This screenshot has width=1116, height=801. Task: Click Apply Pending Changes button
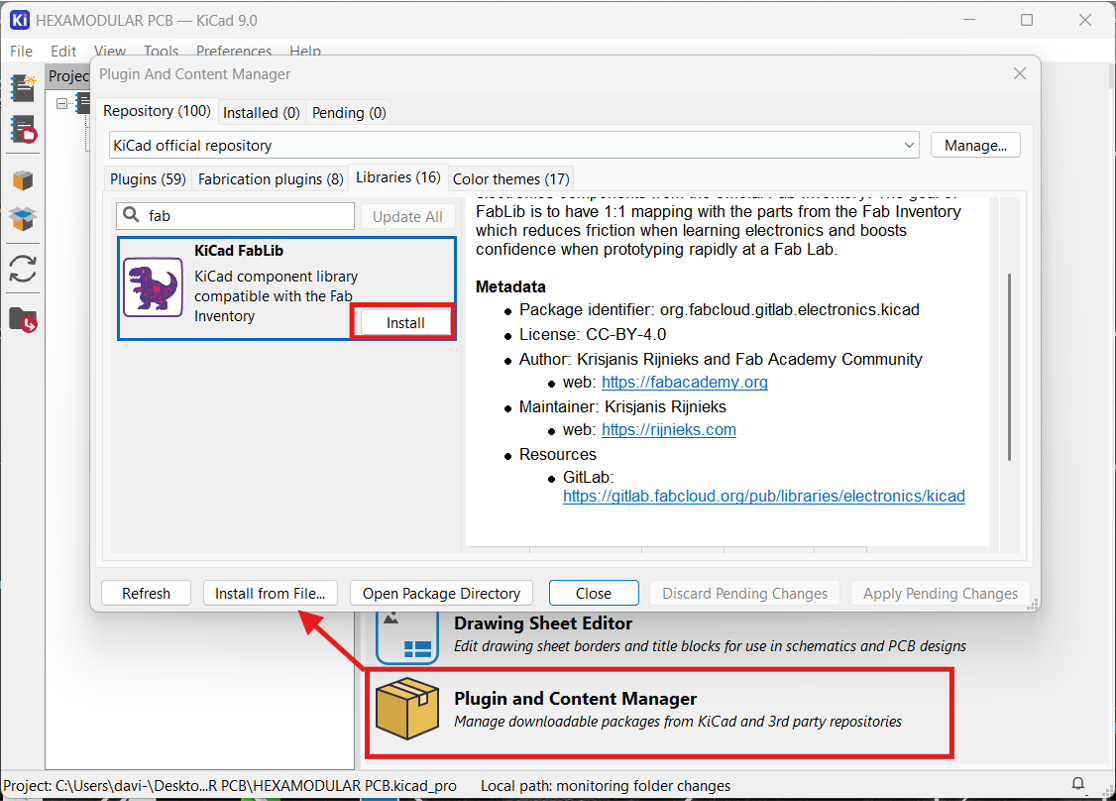[x=940, y=593]
